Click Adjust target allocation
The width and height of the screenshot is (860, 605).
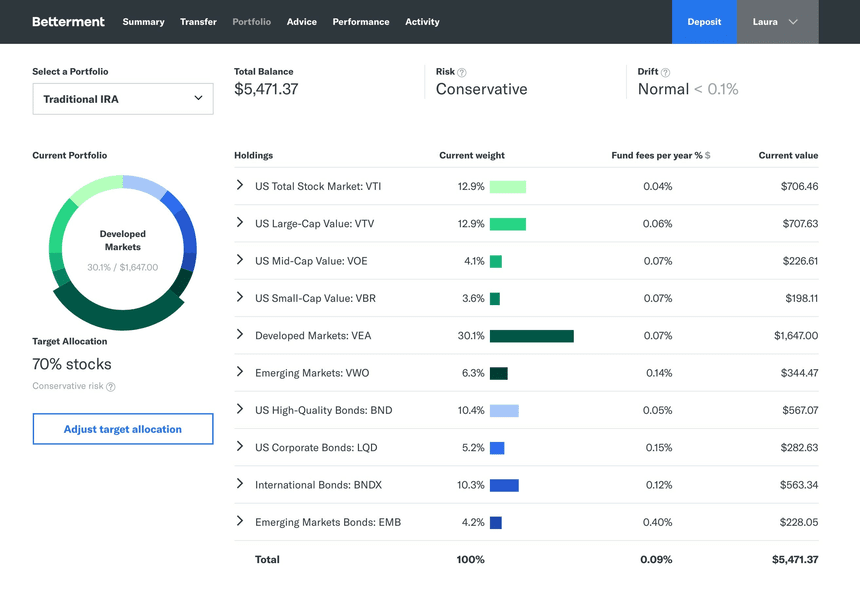[123, 429]
